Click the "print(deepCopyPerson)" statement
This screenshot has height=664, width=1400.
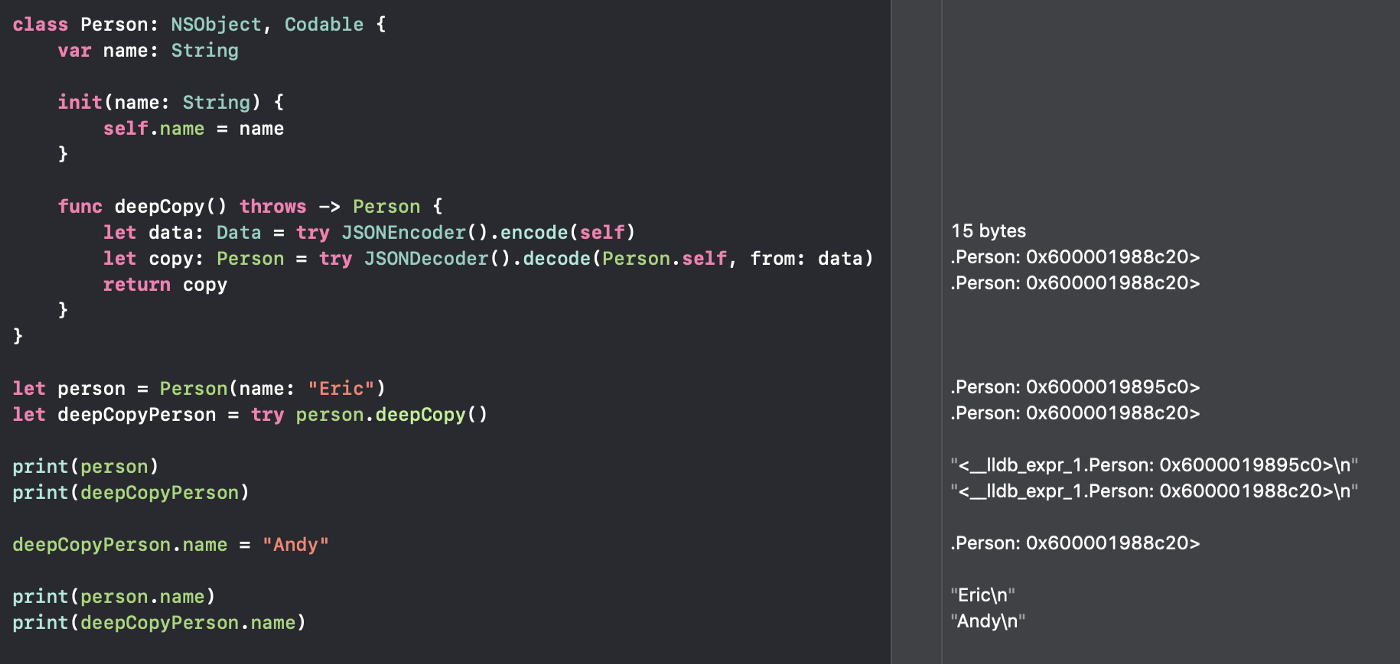click(131, 493)
